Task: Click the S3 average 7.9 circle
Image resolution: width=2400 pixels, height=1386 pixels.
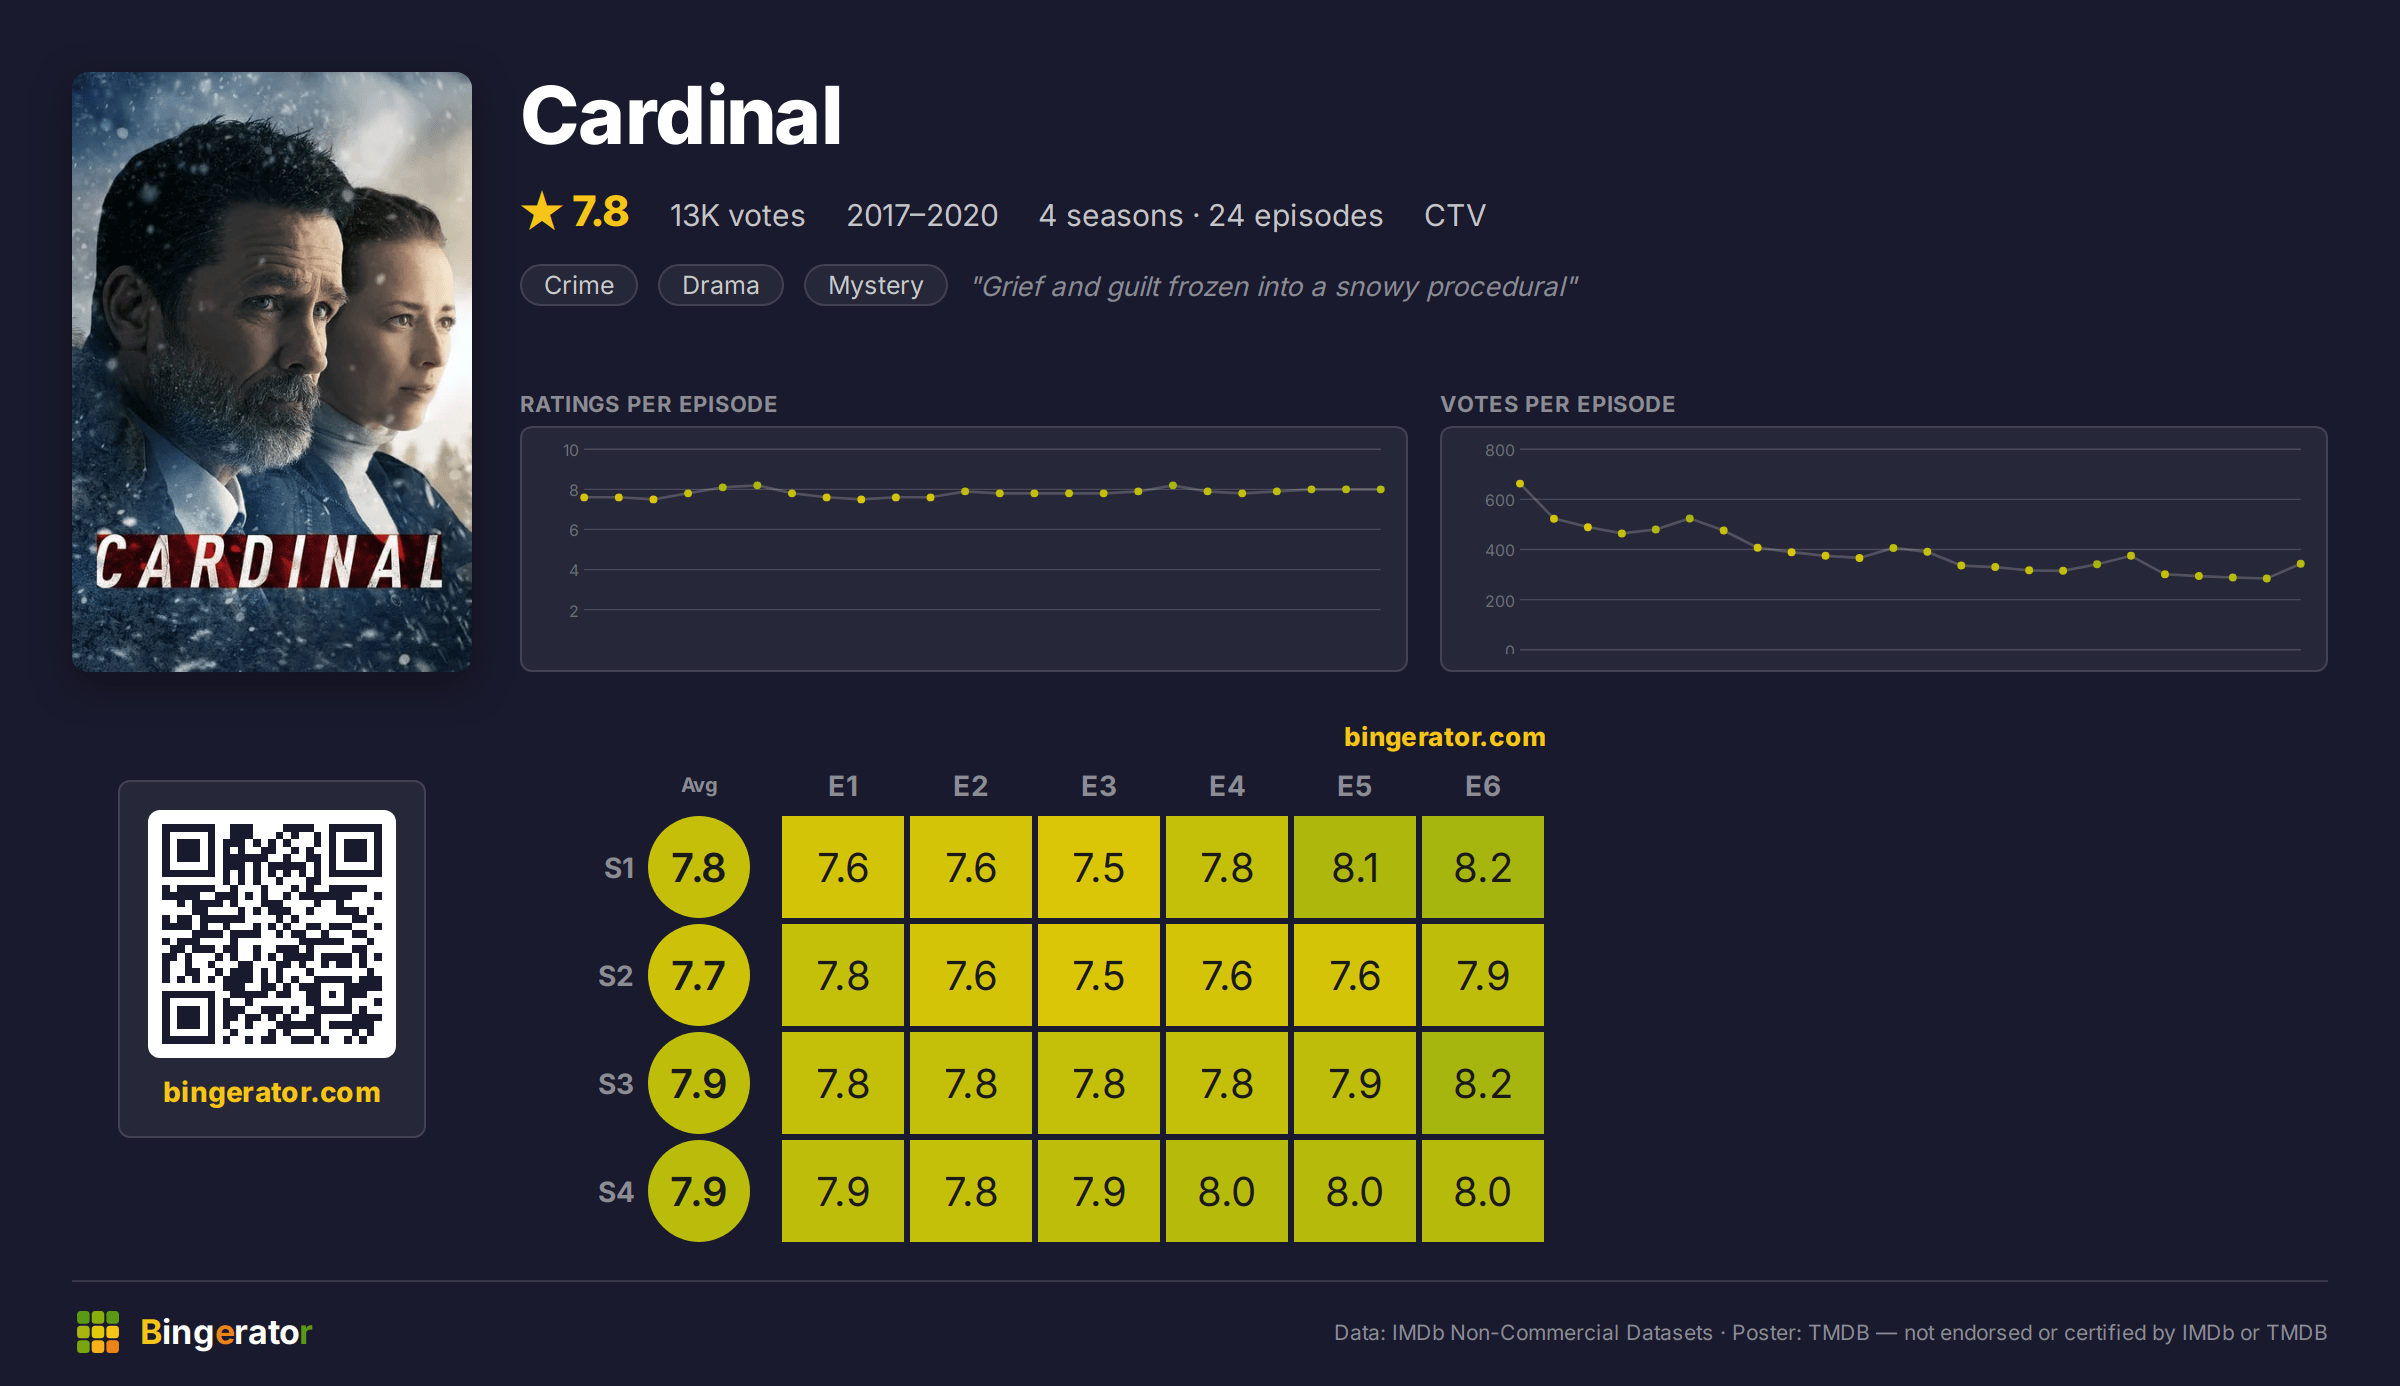Action: pos(699,1083)
